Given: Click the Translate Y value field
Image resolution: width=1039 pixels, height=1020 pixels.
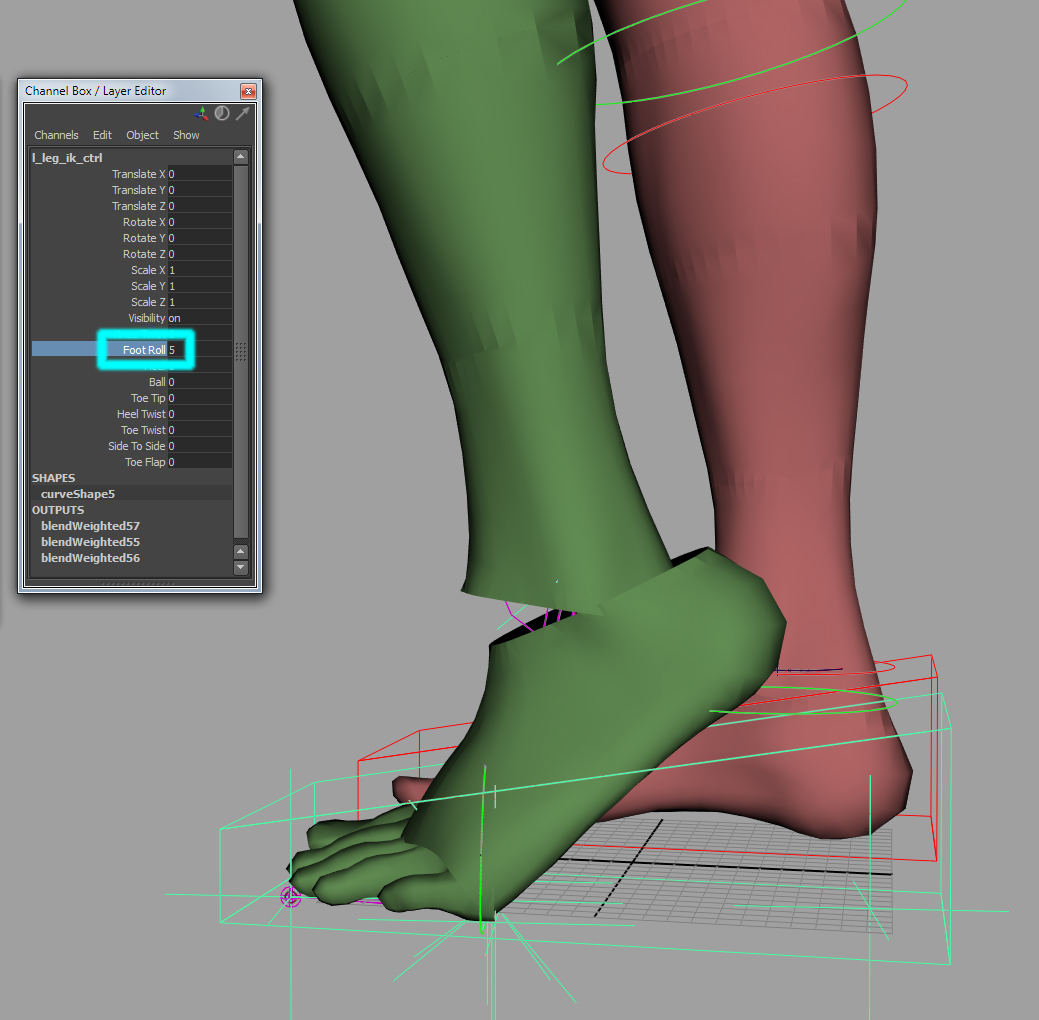Looking at the screenshot, I should (199, 190).
